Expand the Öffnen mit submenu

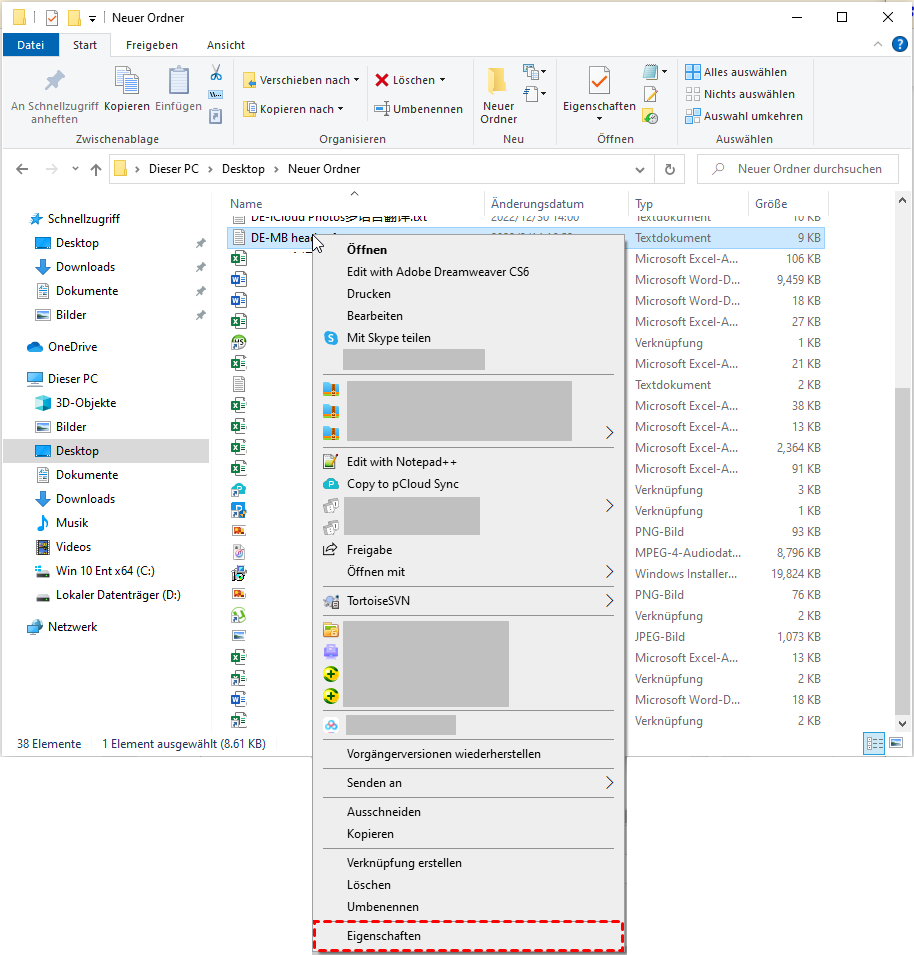pos(468,571)
